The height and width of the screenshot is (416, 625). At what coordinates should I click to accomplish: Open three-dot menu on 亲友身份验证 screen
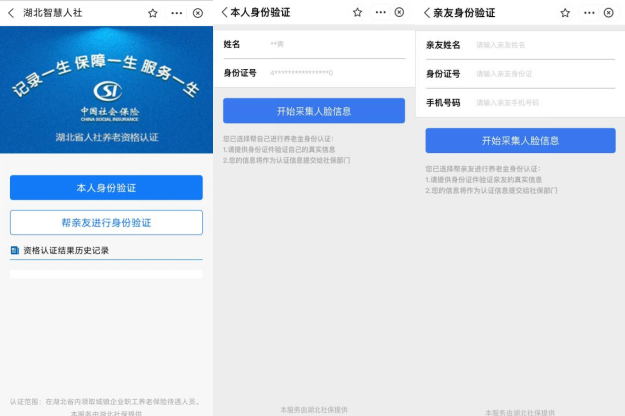pyautogui.click(x=587, y=13)
